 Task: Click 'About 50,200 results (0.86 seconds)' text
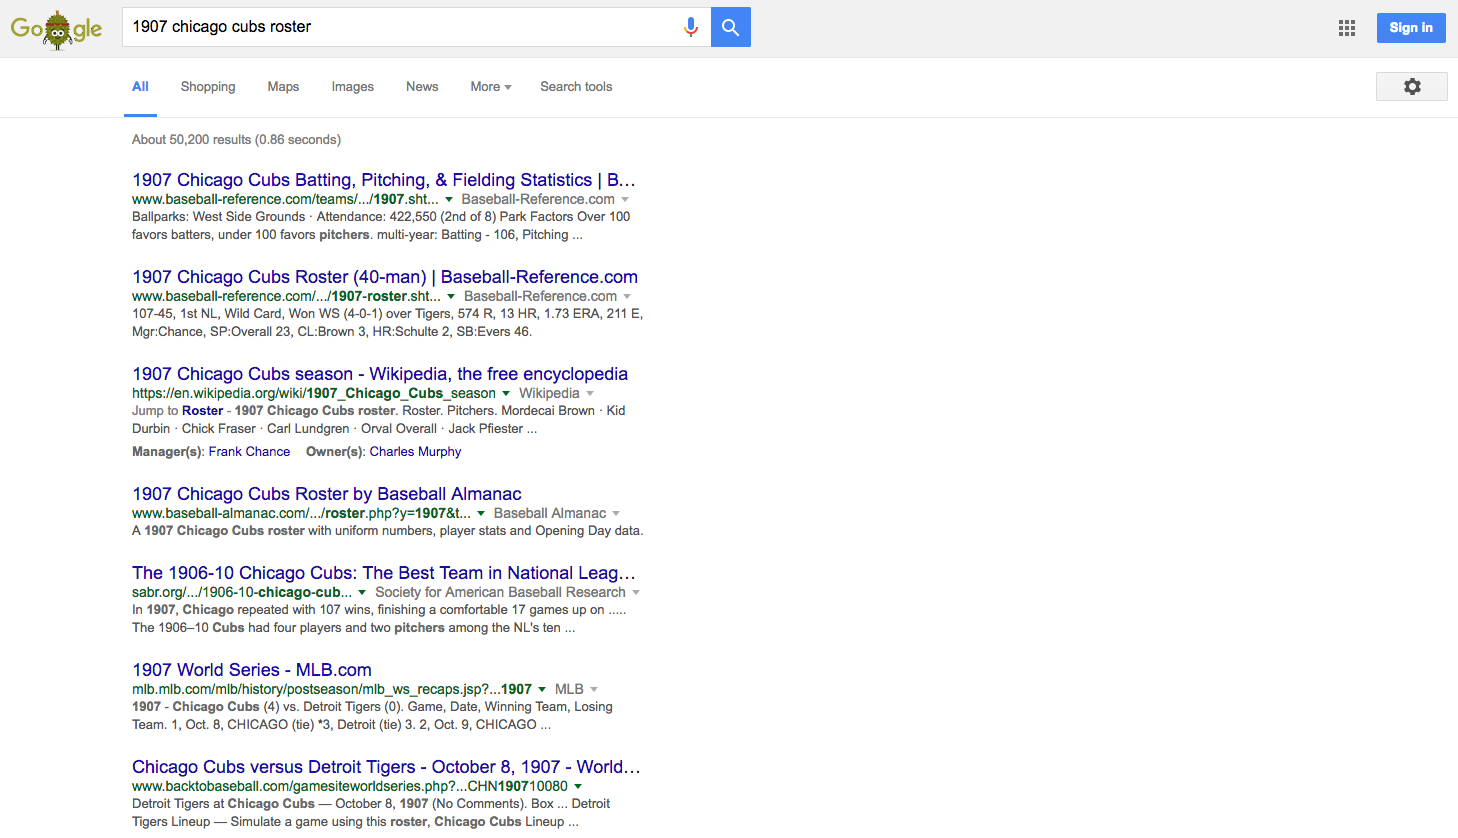236,140
